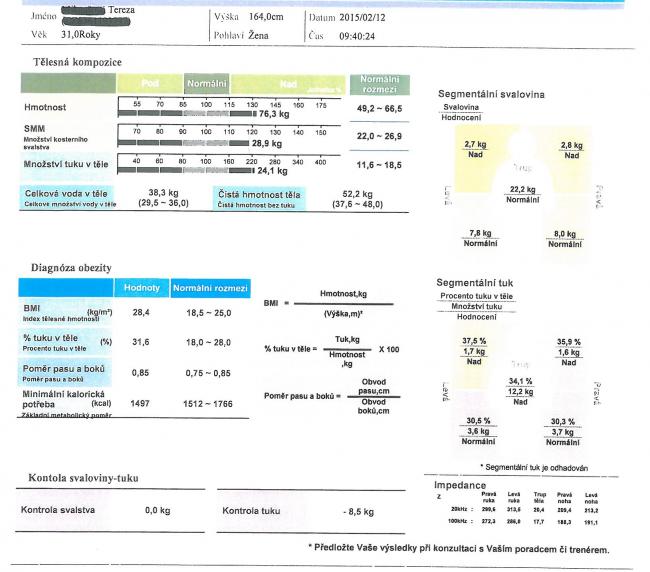Viewport: 650px width, 572px height.
Task: Select the waist-hip range '0,75 ~ 0,85'
Action: tap(208, 373)
